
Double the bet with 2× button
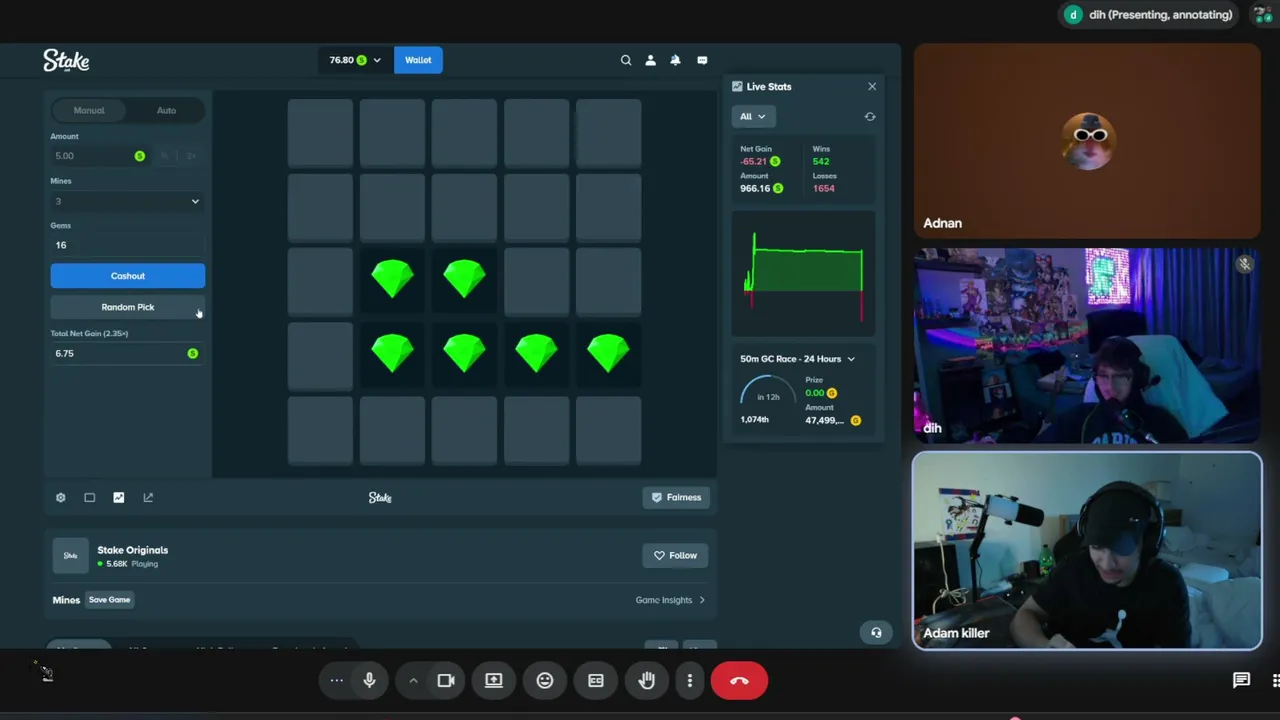tap(191, 156)
